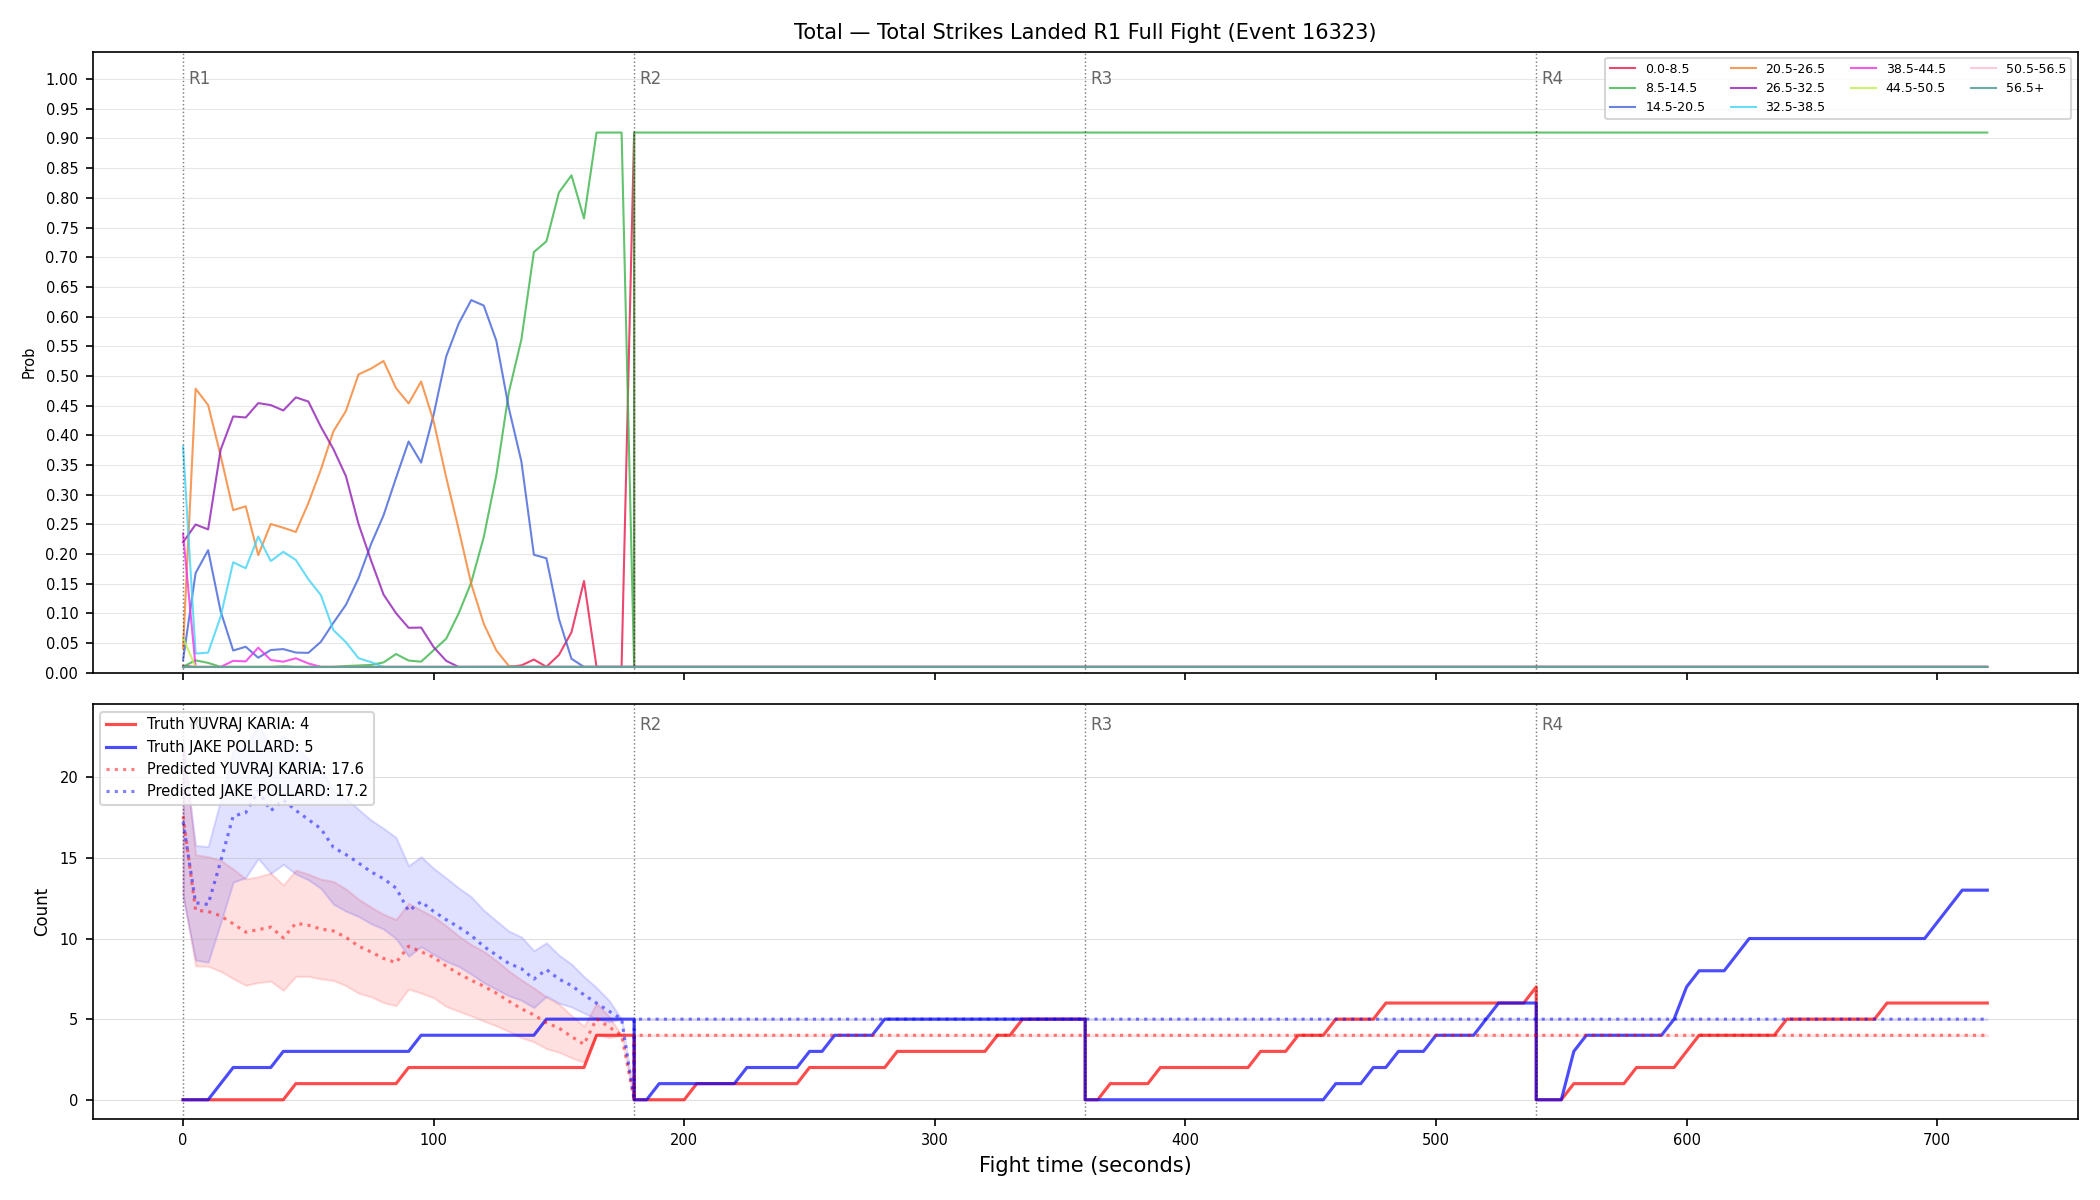Screen dimensions: 2100x1200
Task: Click the 0.50 y-axis tick label
Action: (61, 377)
